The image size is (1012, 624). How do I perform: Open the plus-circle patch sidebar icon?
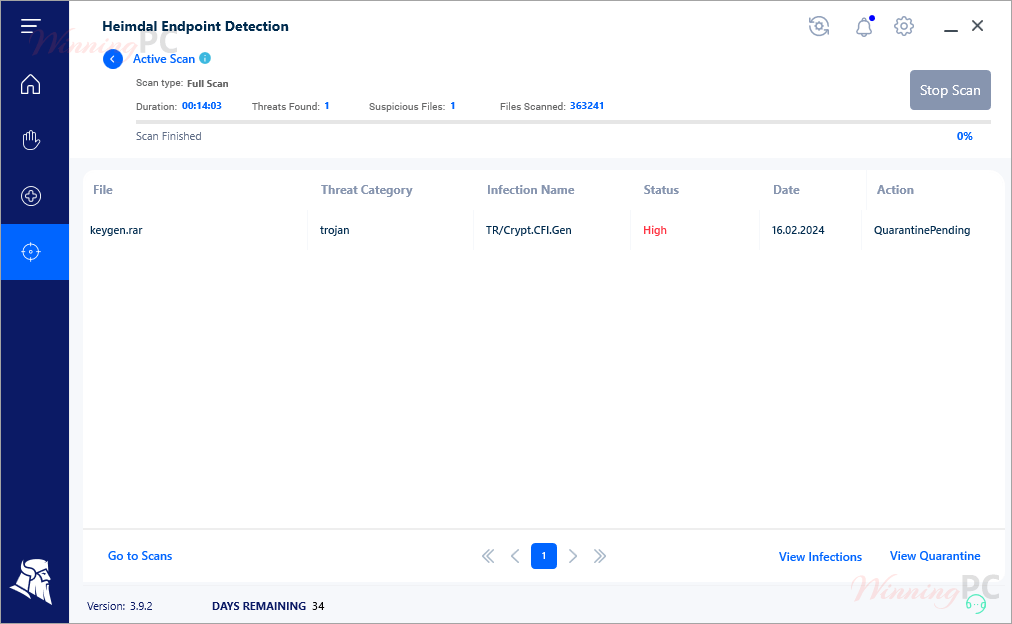click(30, 196)
